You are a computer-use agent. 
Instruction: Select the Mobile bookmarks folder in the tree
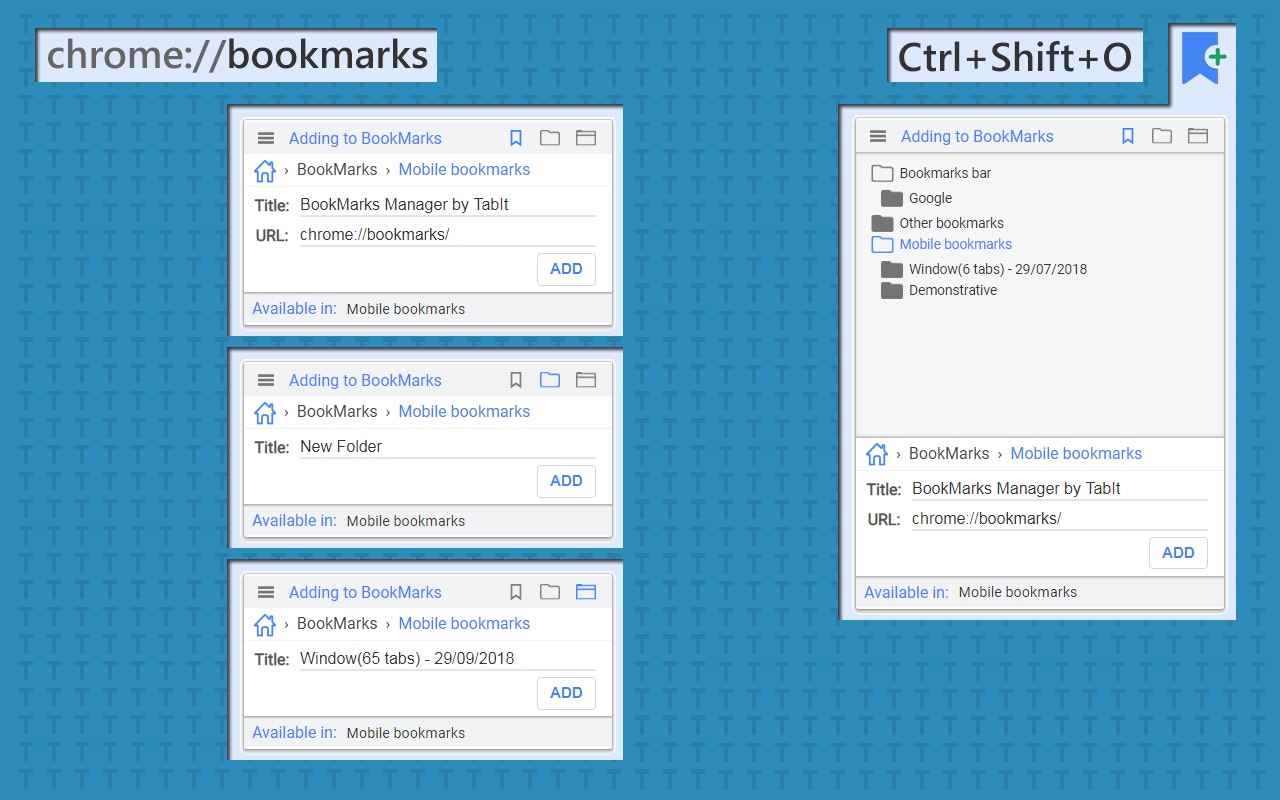pyautogui.click(x=955, y=244)
